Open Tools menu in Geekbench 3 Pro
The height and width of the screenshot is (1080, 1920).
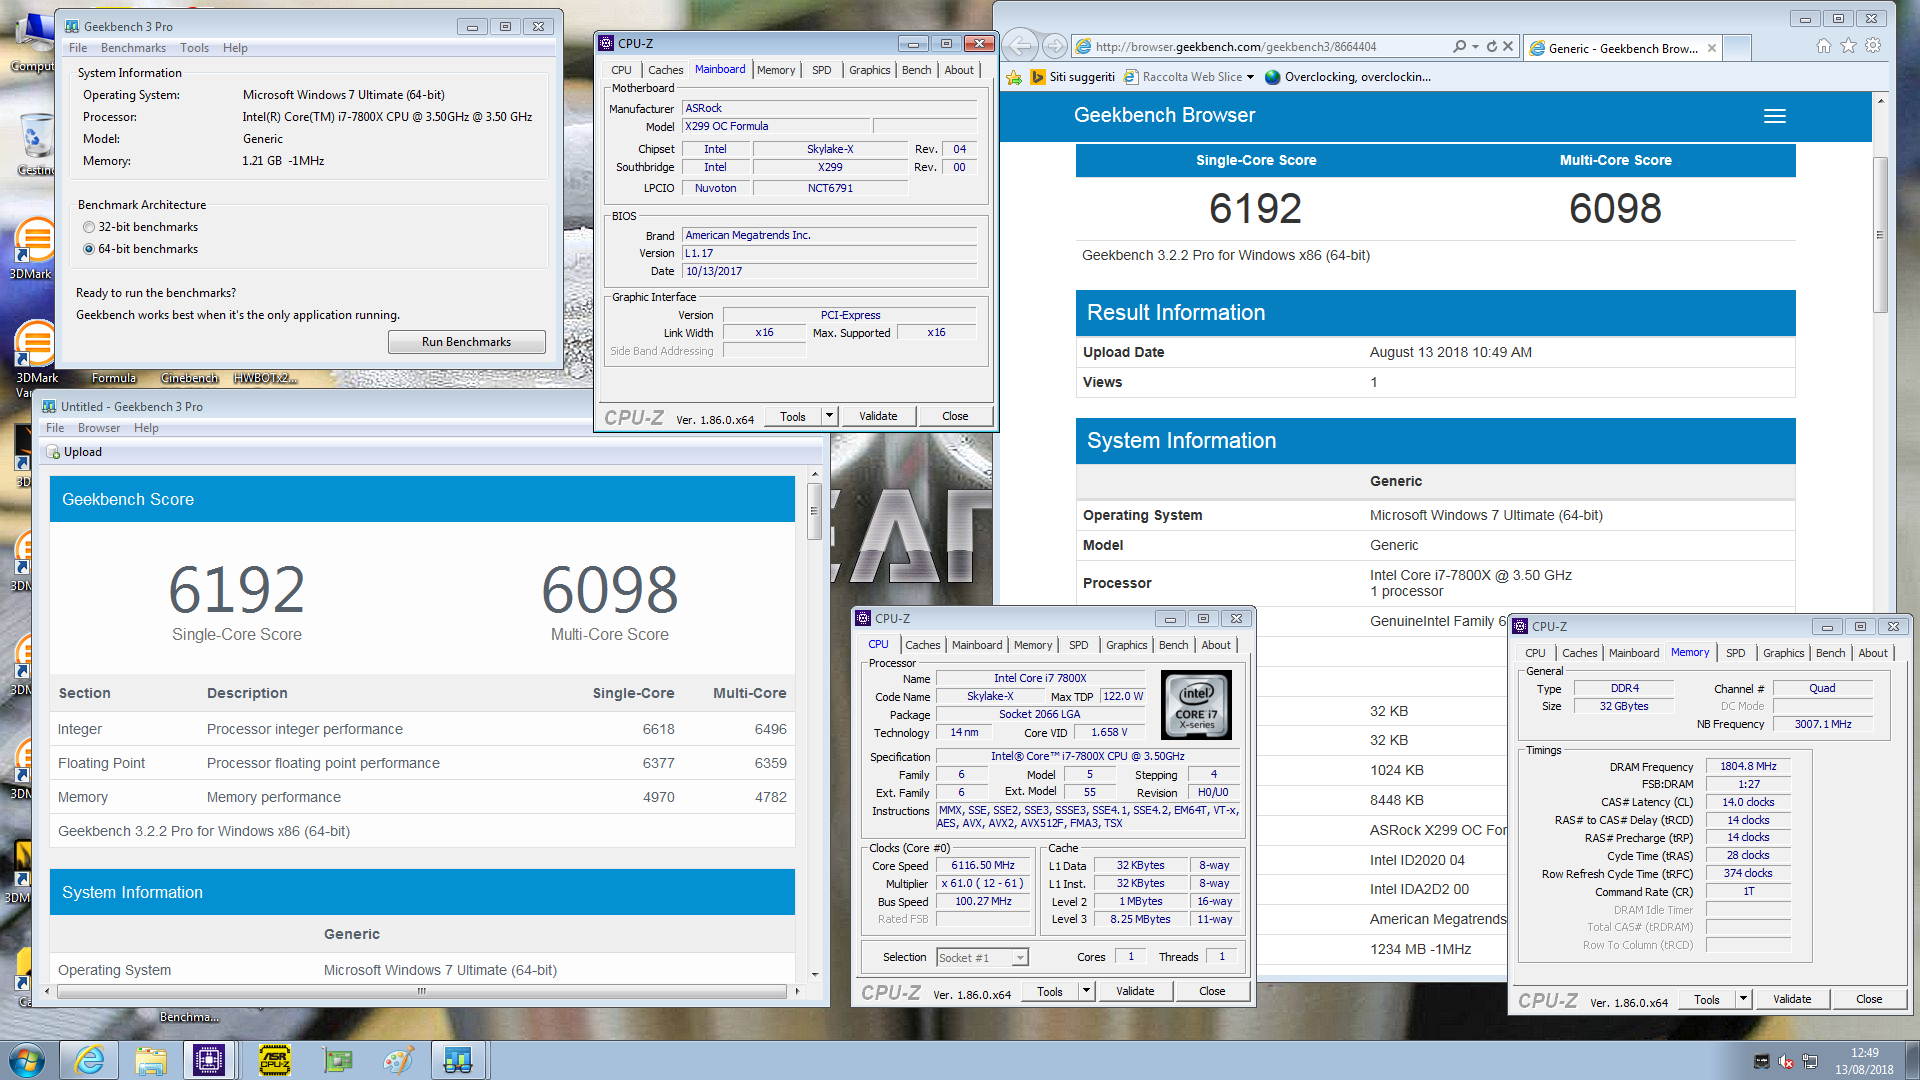[x=194, y=48]
